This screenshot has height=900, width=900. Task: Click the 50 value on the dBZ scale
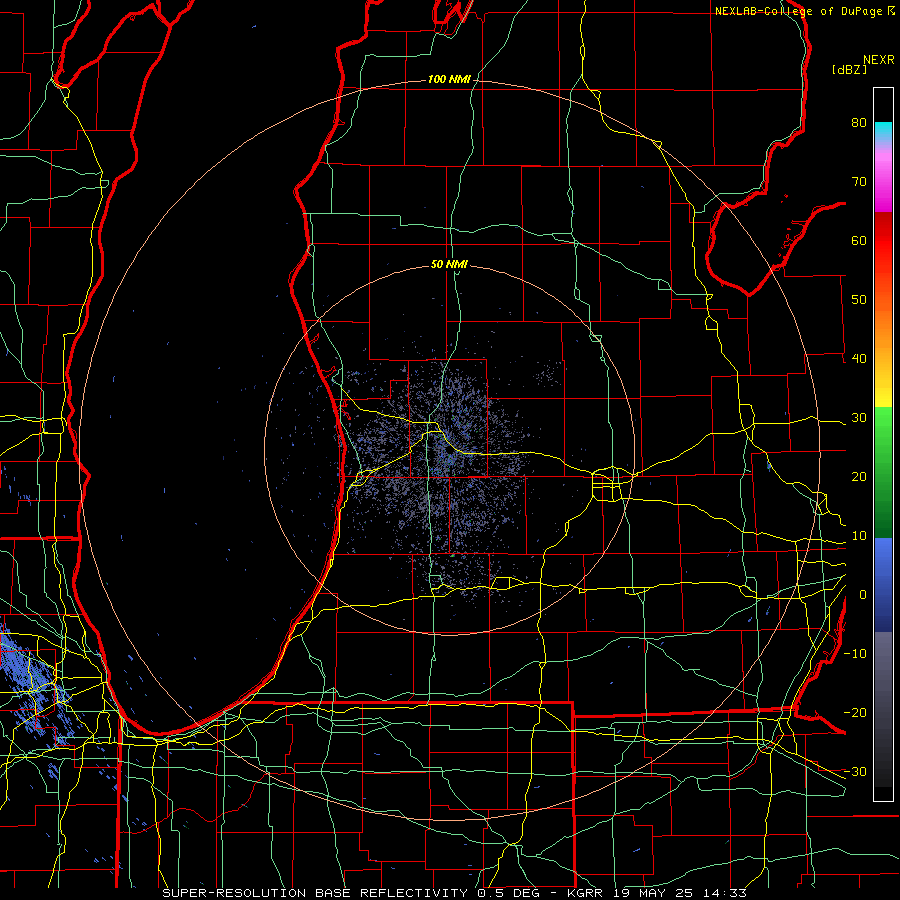tap(859, 300)
